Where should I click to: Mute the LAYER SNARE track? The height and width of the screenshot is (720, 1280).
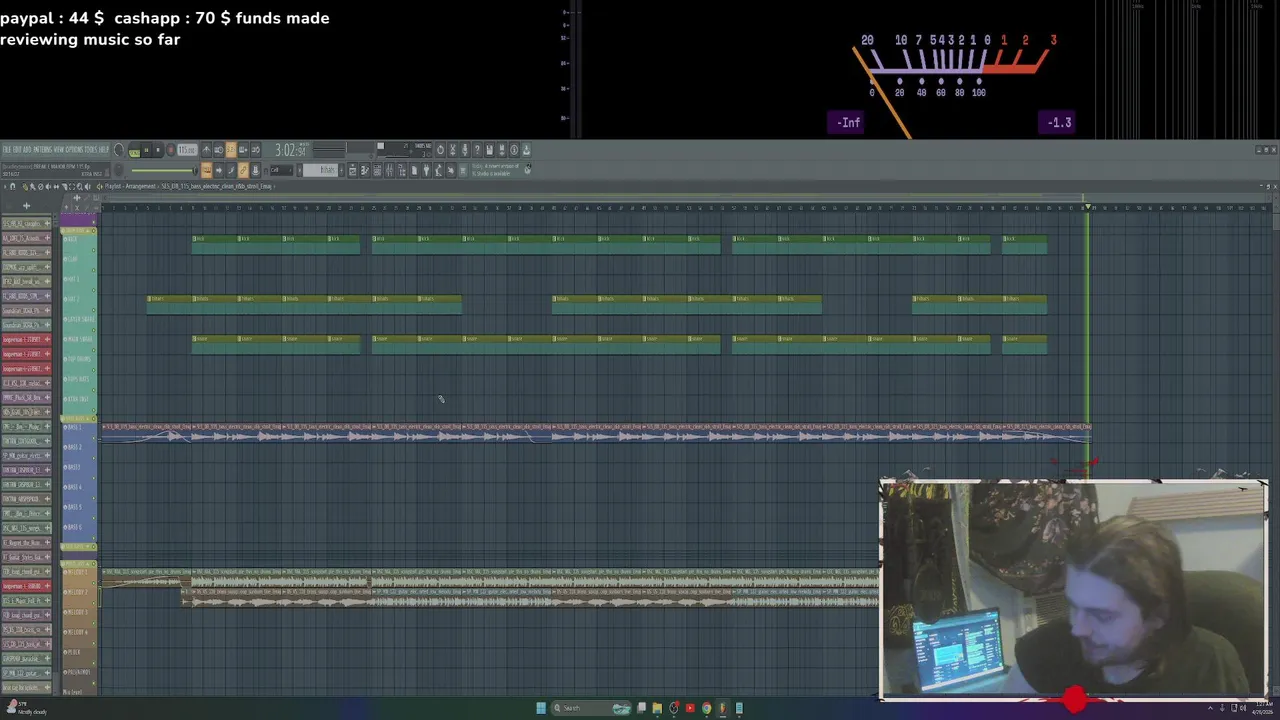[x=93, y=330]
